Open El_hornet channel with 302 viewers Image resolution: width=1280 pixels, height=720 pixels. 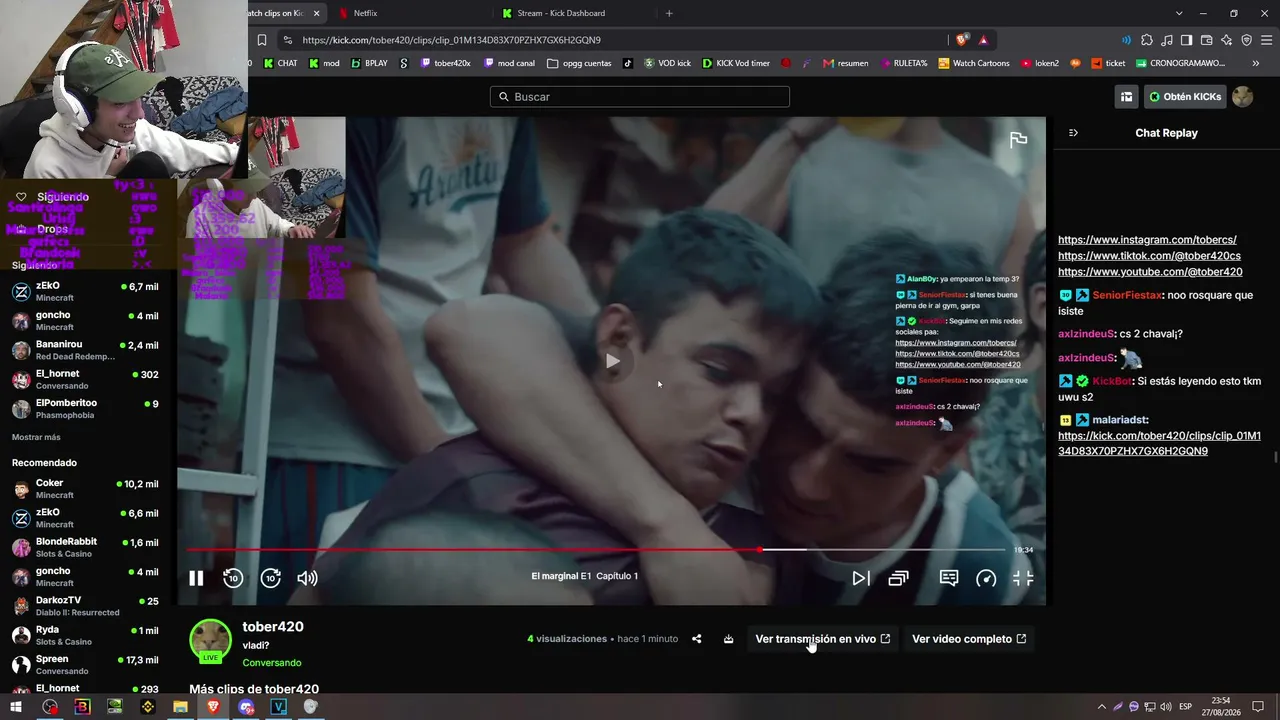85,379
